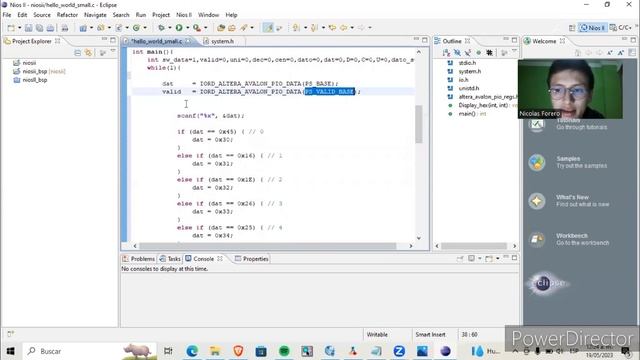Screen dimensions: 640x360
Task: Open What's New in the Welcome view
Action: 568,200
